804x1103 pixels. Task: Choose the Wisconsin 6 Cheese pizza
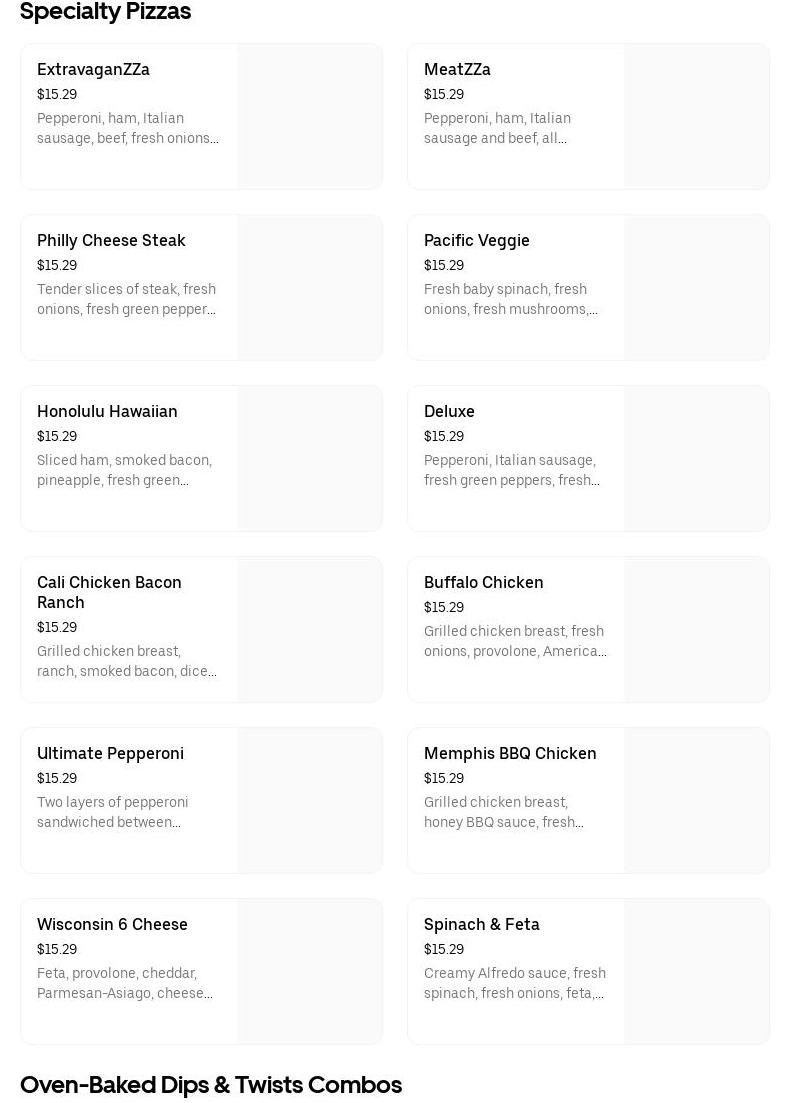[x=112, y=925]
